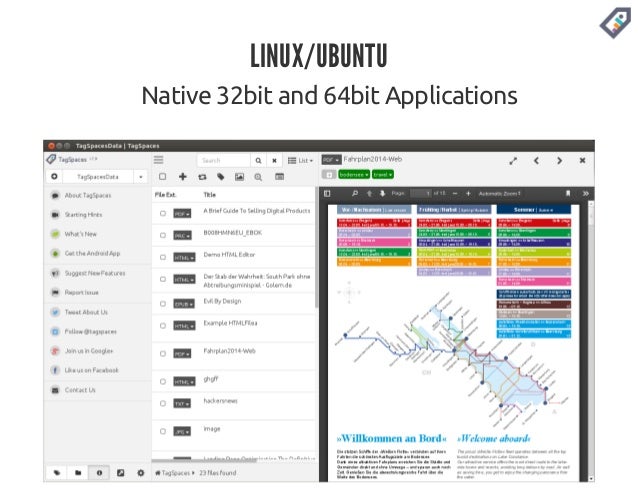Toggle PDF sidebar icon in viewer toolbar
Screen dimensions: 638x493
(327, 194)
